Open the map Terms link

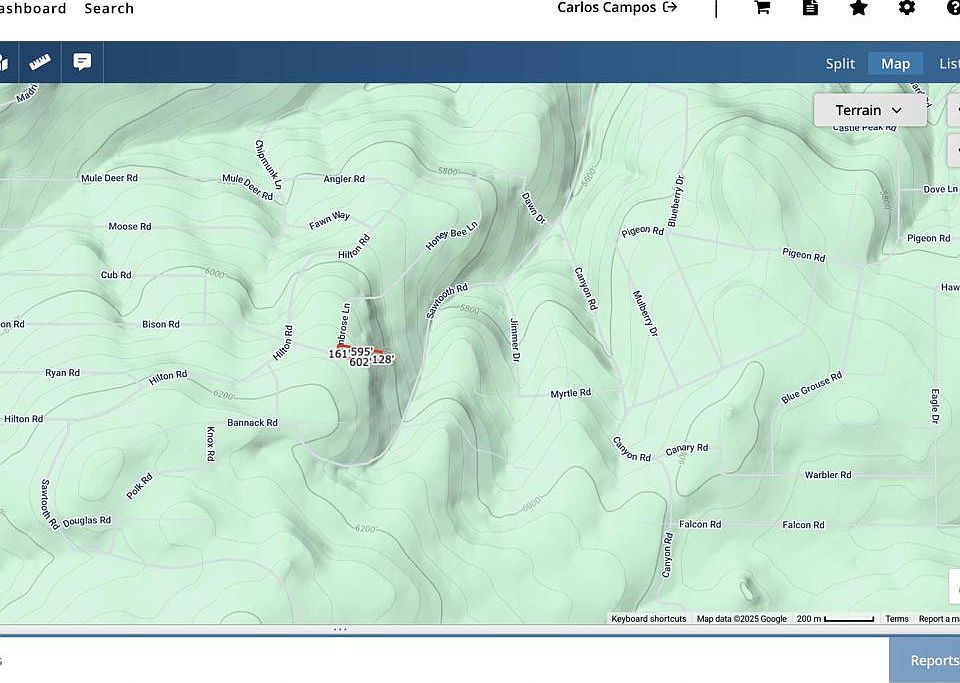tap(897, 619)
